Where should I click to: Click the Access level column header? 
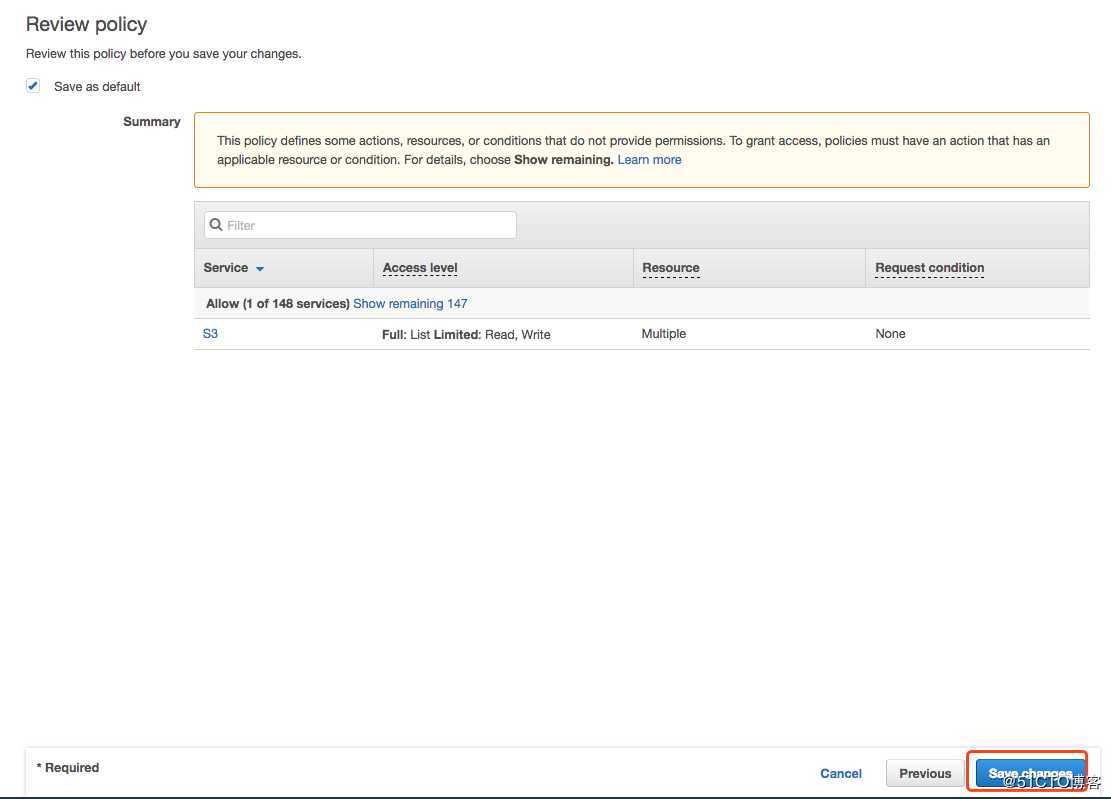[x=419, y=268]
